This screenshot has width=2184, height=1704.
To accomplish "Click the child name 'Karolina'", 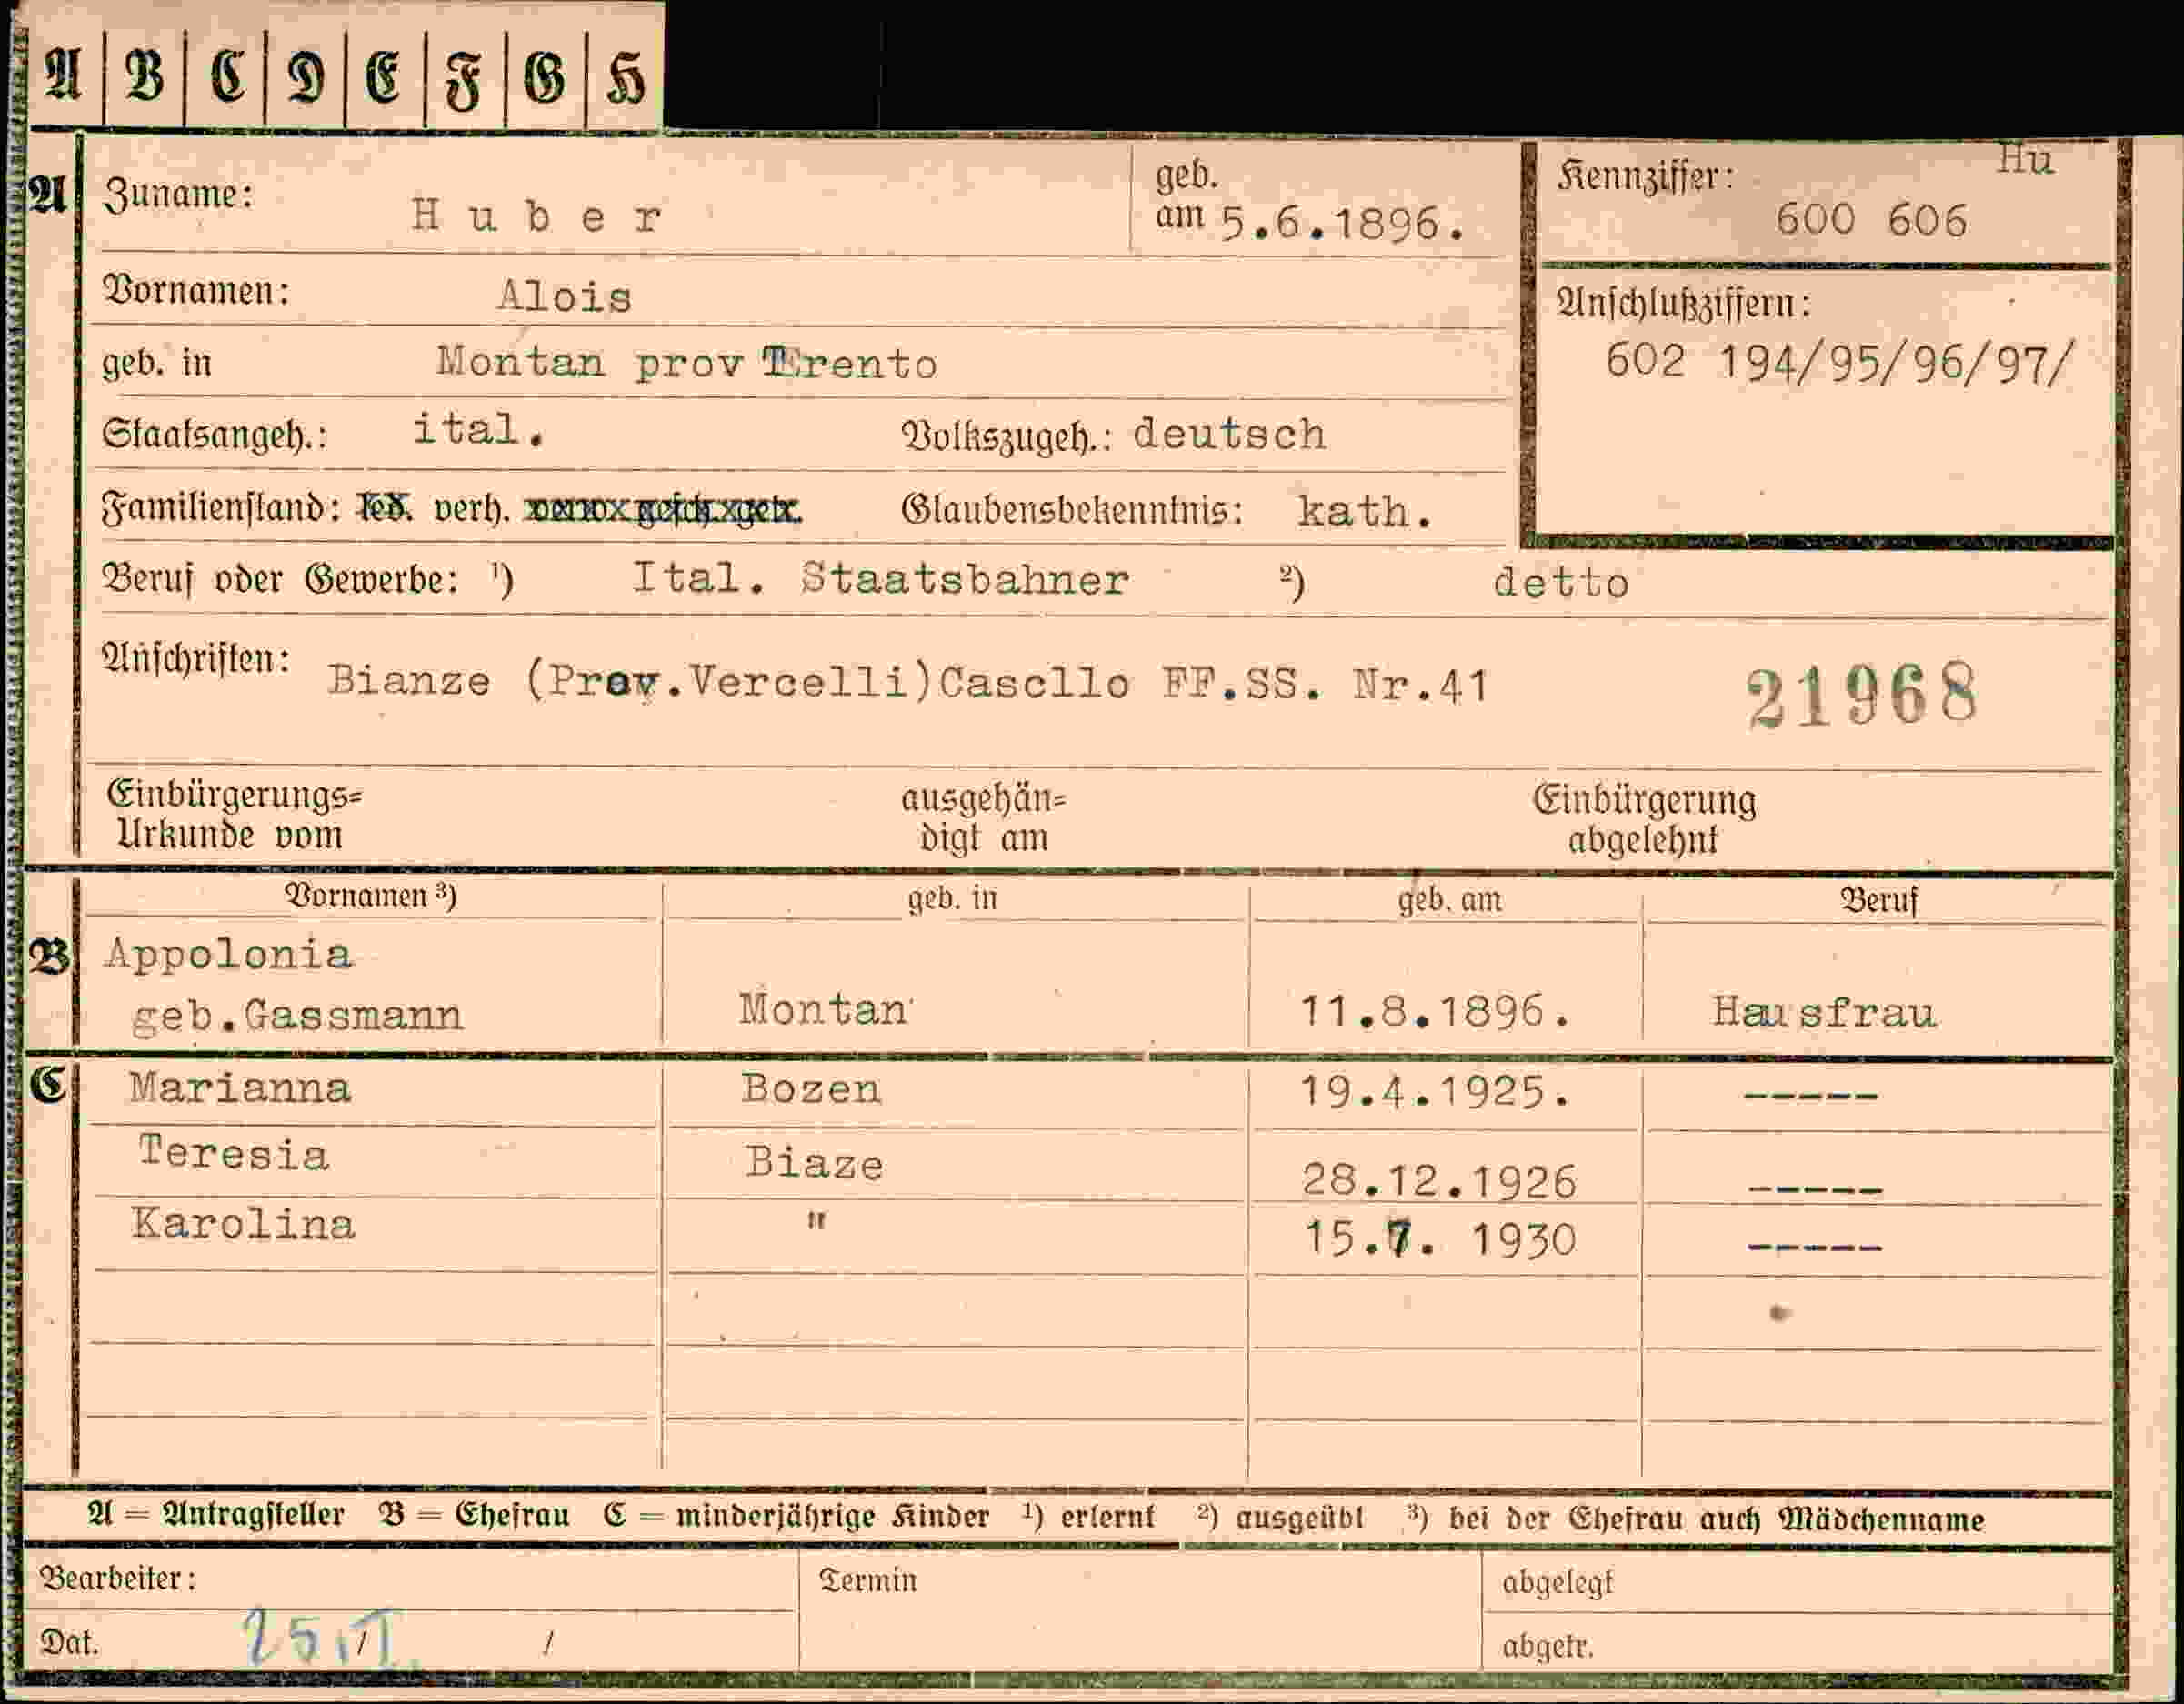I will 243,1224.
